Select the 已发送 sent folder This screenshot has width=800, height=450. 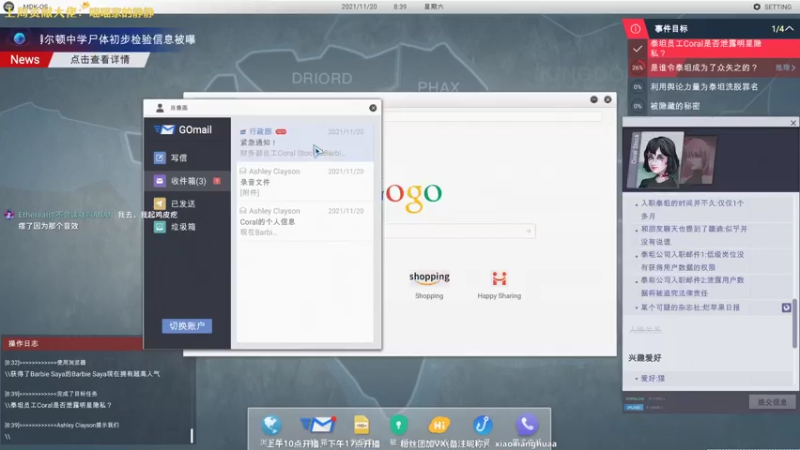click(x=187, y=204)
